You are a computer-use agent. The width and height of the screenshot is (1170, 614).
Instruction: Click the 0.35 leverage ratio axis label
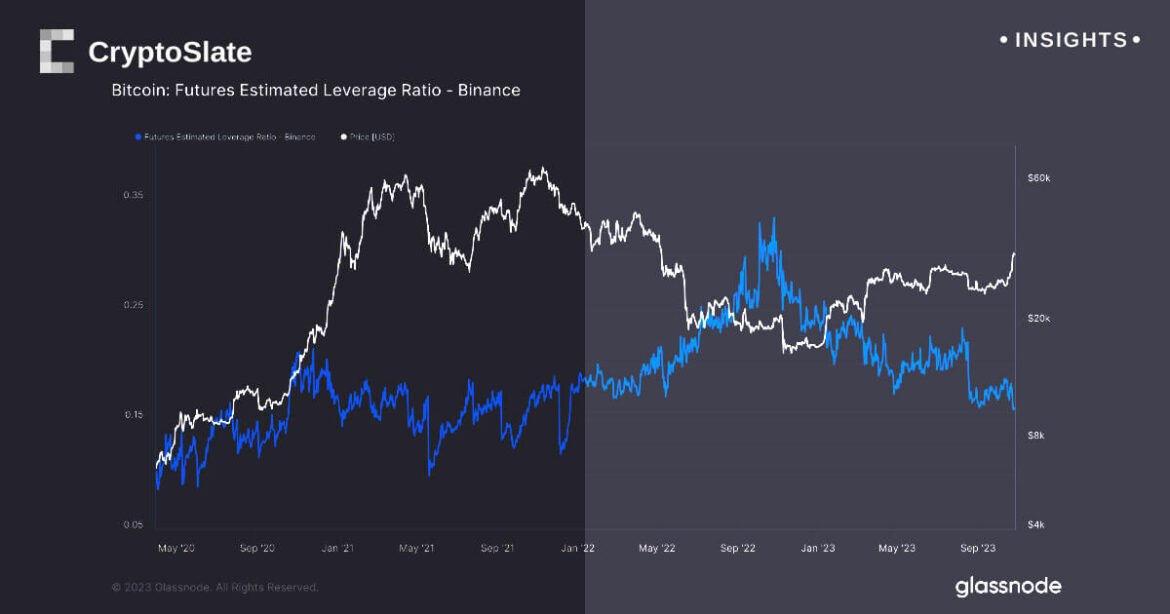[133, 195]
